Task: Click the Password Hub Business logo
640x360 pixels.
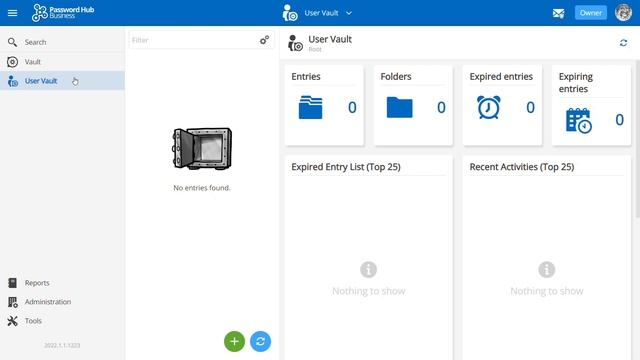Action: (63, 13)
